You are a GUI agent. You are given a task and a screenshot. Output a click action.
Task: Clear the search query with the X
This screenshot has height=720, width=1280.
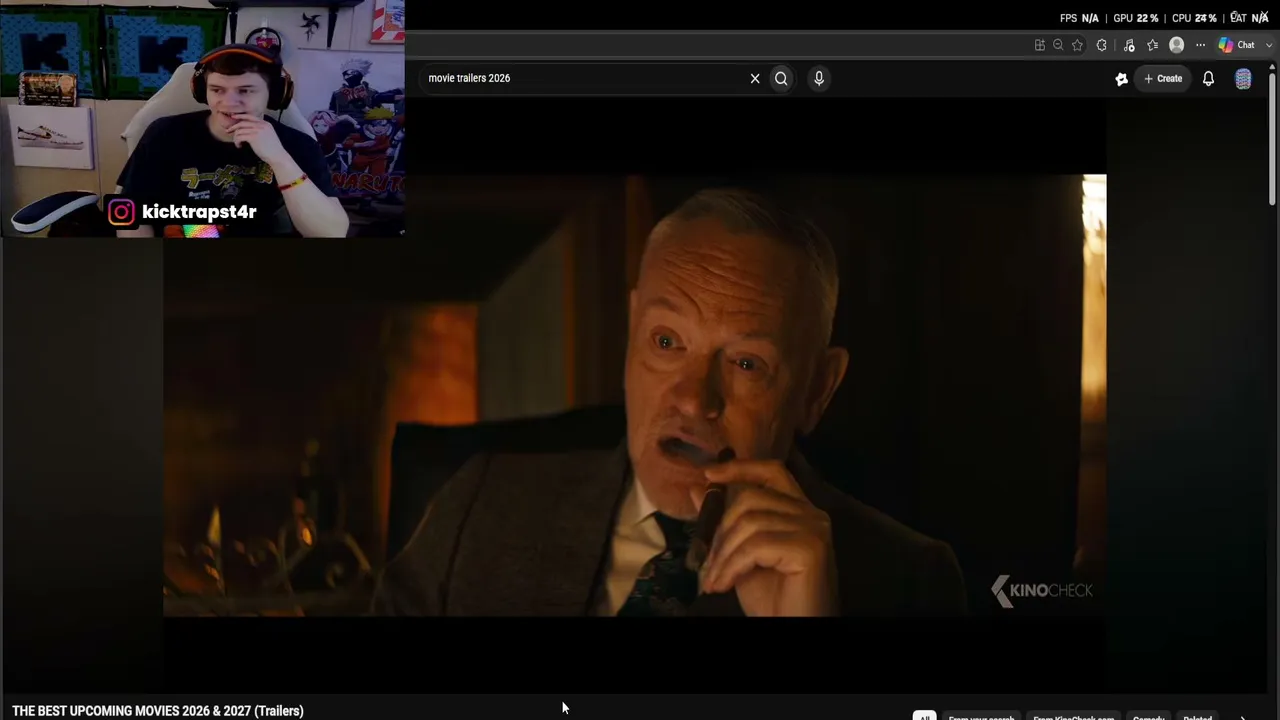click(x=755, y=78)
